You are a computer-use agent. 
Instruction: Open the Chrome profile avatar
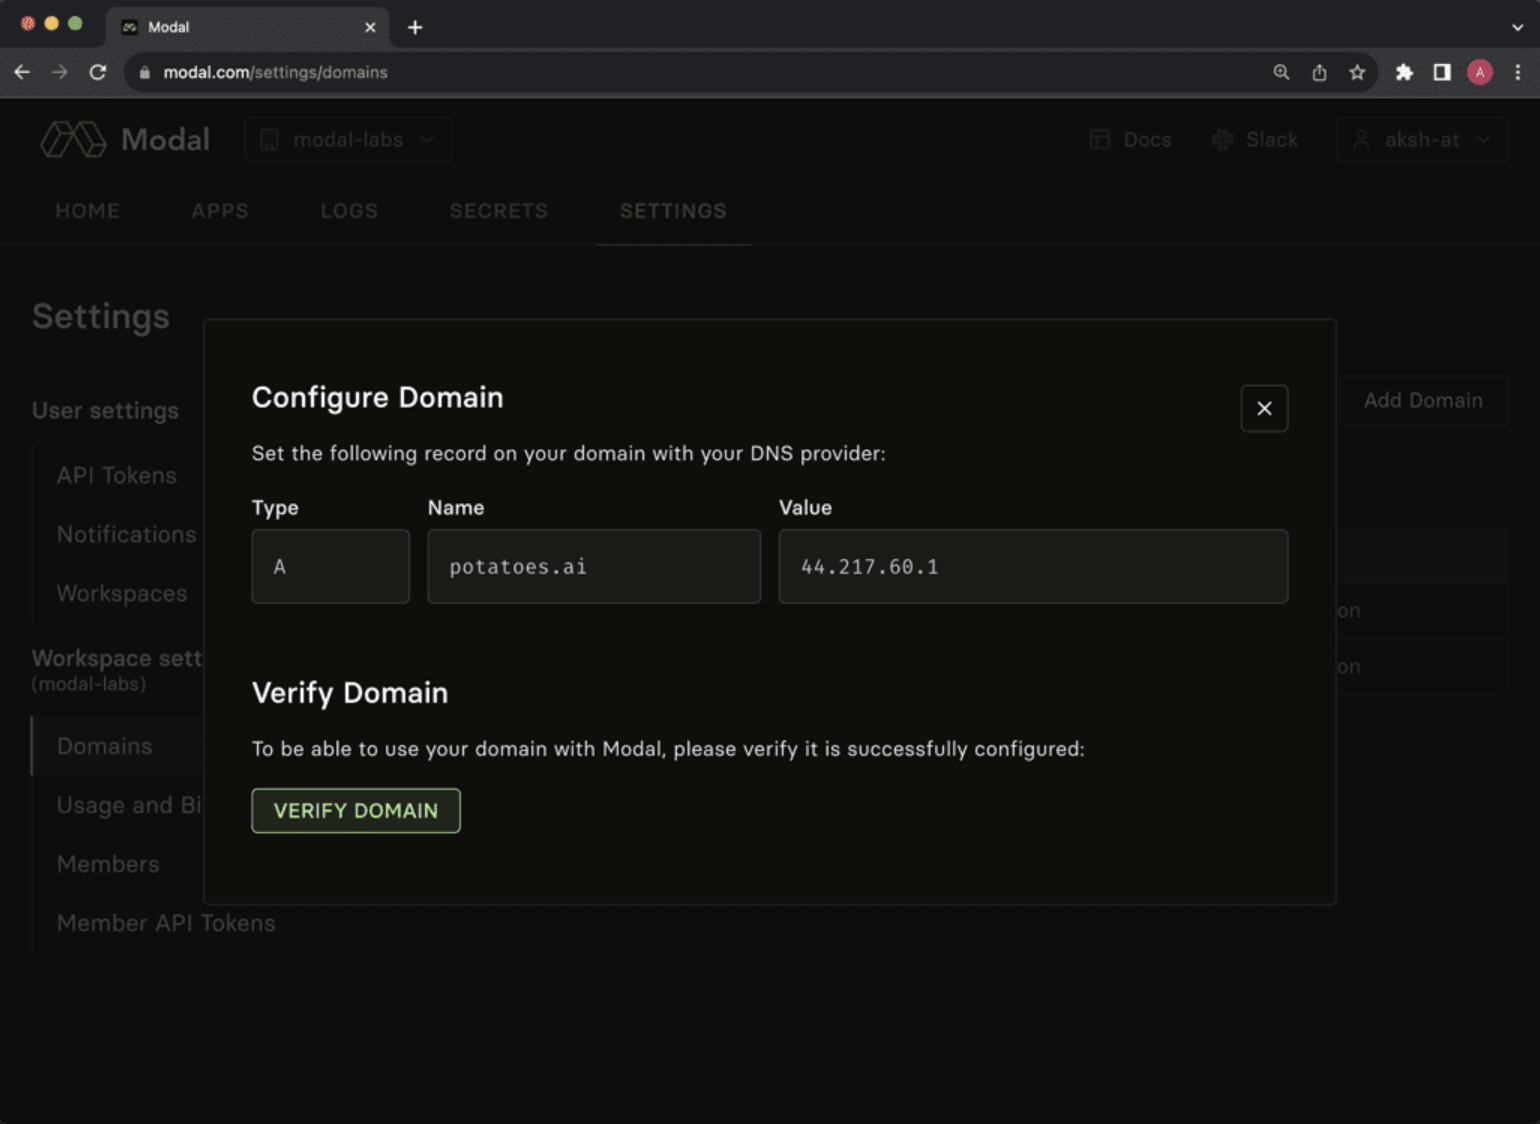tap(1480, 72)
